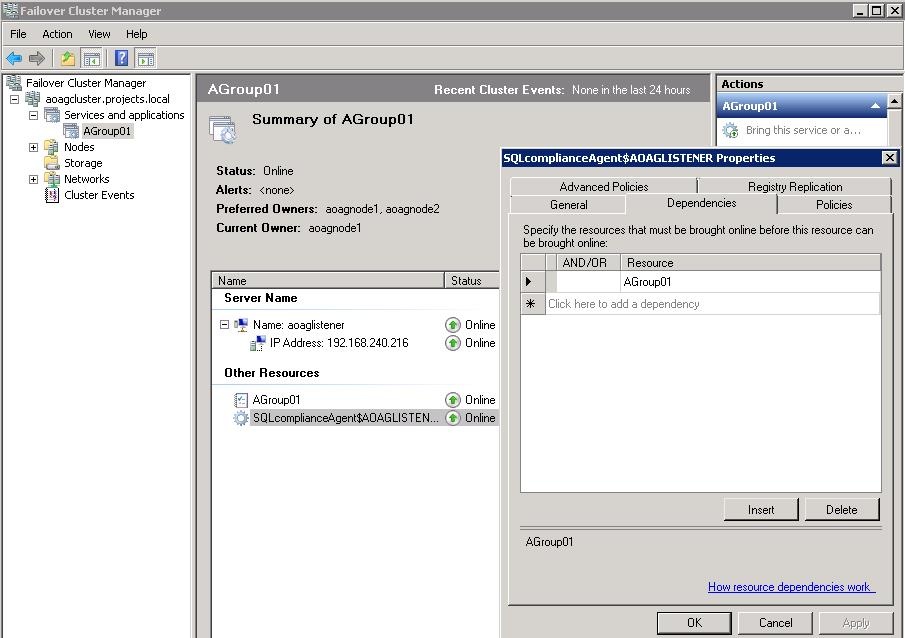
Task: Collapse the aoaglistener server name entry
Action: pyautogui.click(x=225, y=325)
